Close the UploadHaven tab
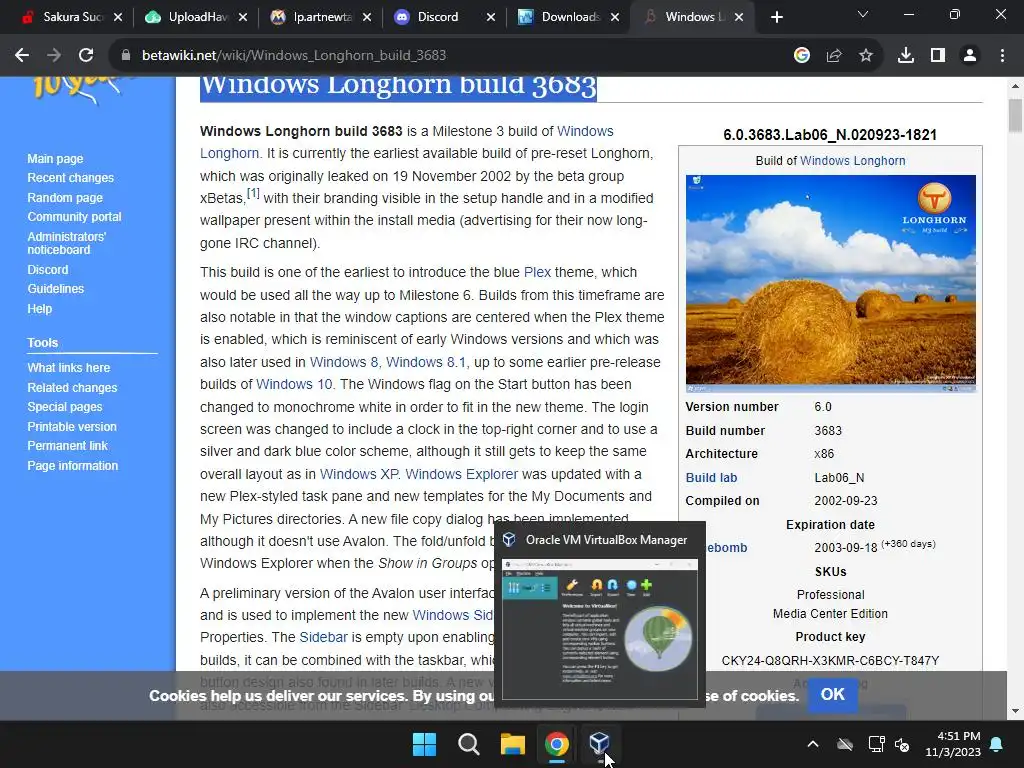This screenshot has width=1024, height=768. (242, 17)
